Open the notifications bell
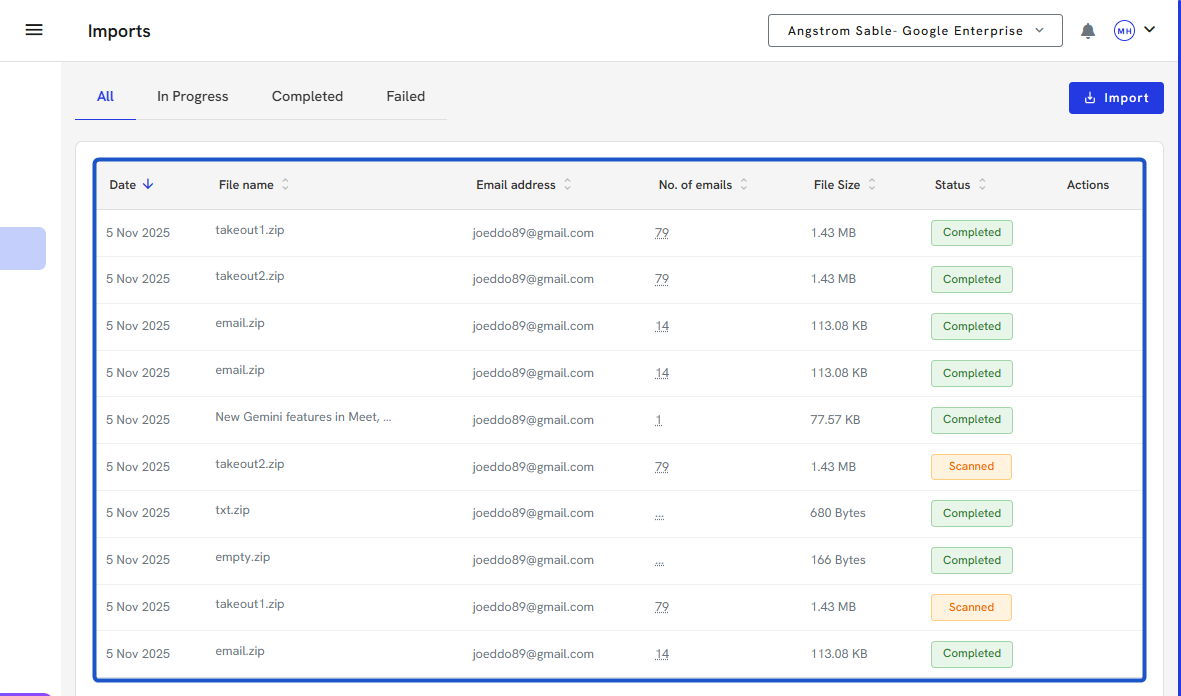1181x696 pixels. (1088, 31)
